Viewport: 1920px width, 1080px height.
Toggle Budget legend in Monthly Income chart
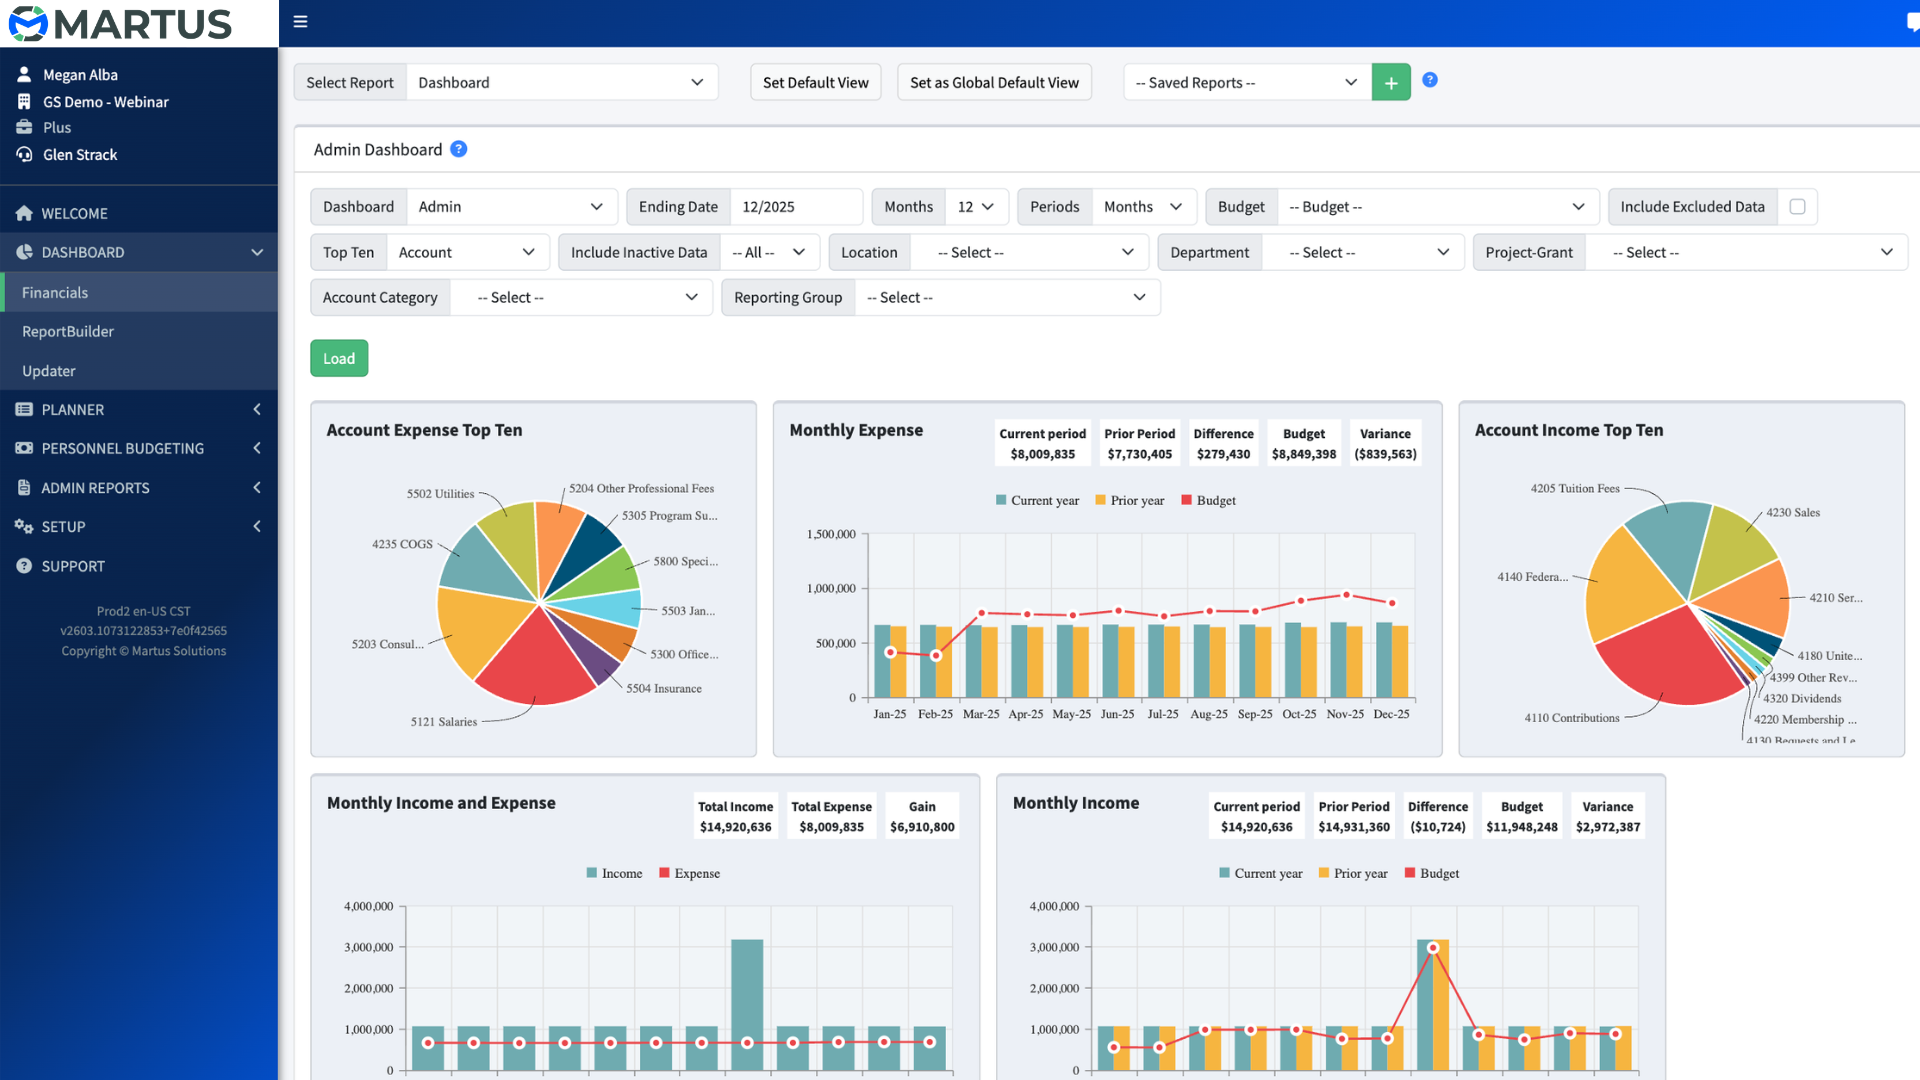tap(1432, 873)
